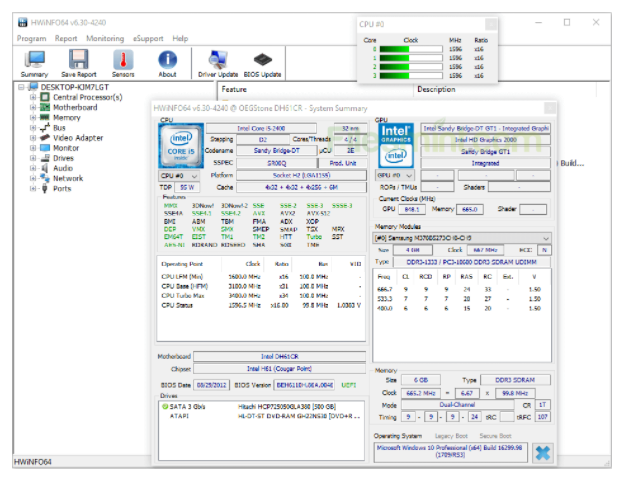Open the Help menu

pos(180,38)
